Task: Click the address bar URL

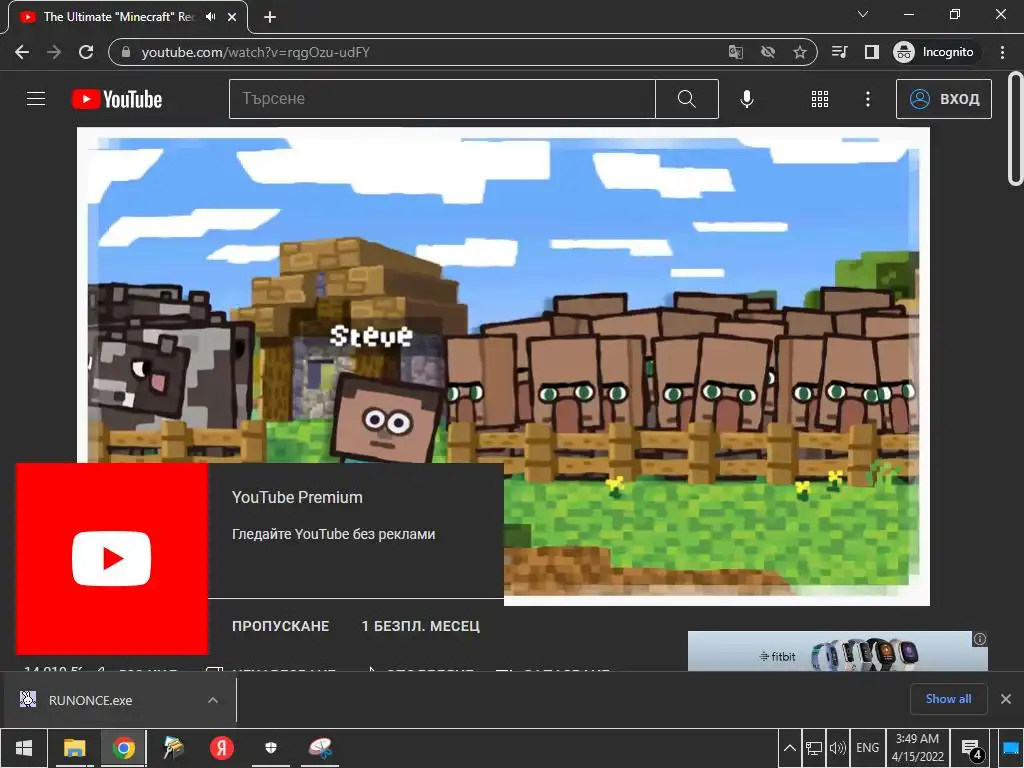Action: click(256, 52)
